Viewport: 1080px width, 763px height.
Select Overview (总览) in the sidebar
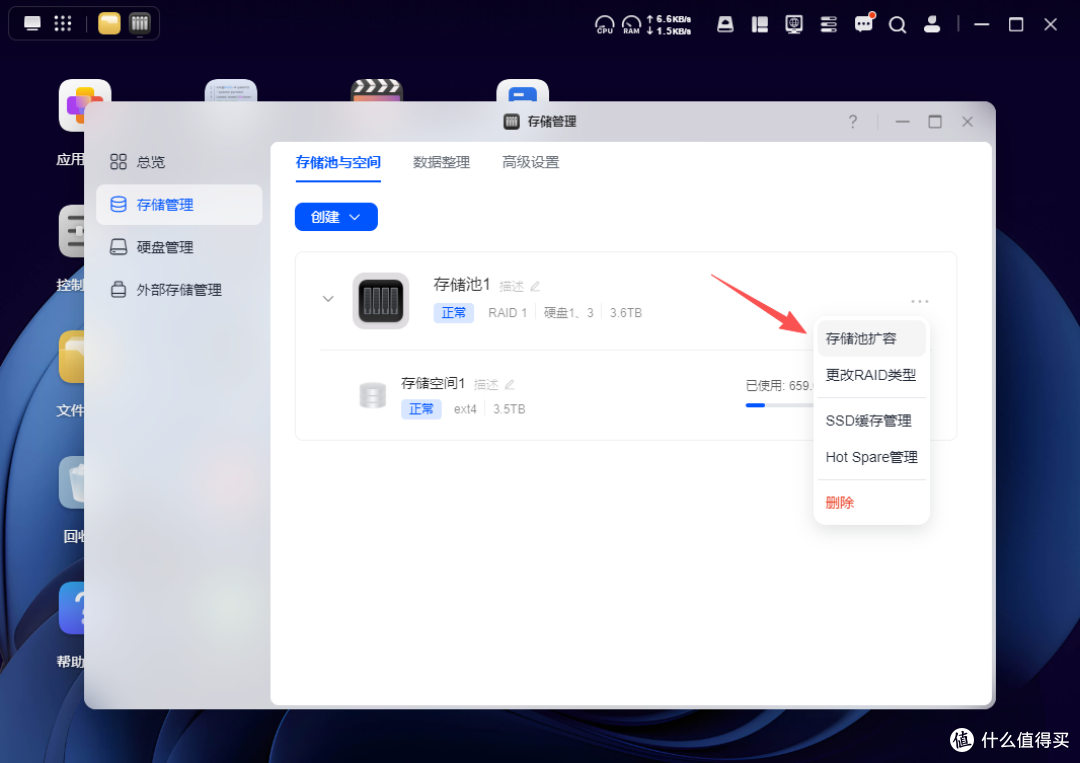tap(179, 162)
